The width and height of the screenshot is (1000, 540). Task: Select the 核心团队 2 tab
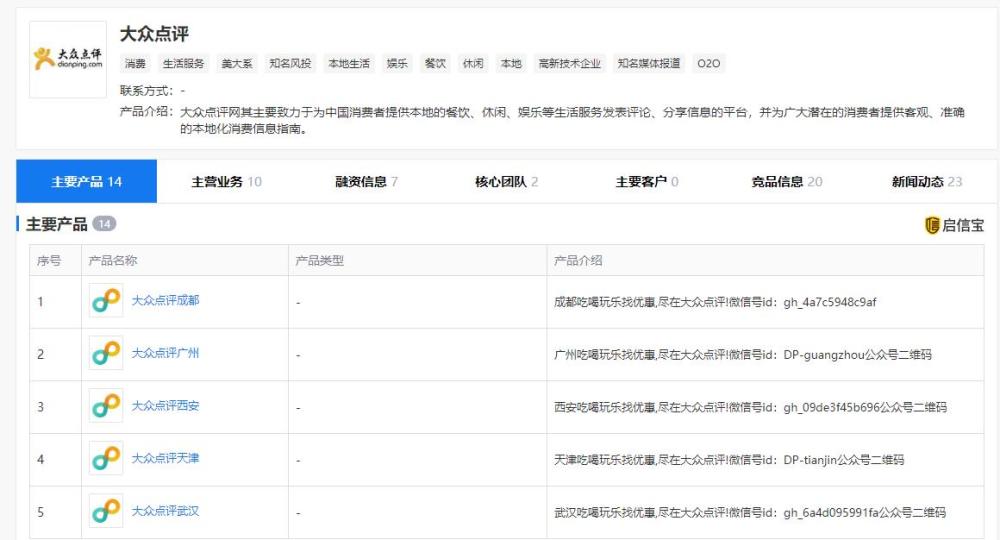click(x=506, y=182)
